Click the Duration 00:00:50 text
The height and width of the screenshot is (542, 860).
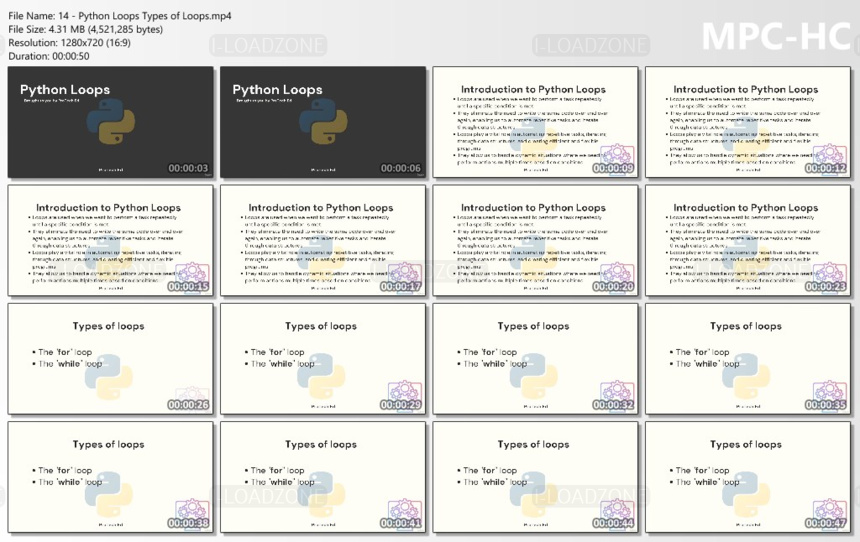tap(49, 56)
